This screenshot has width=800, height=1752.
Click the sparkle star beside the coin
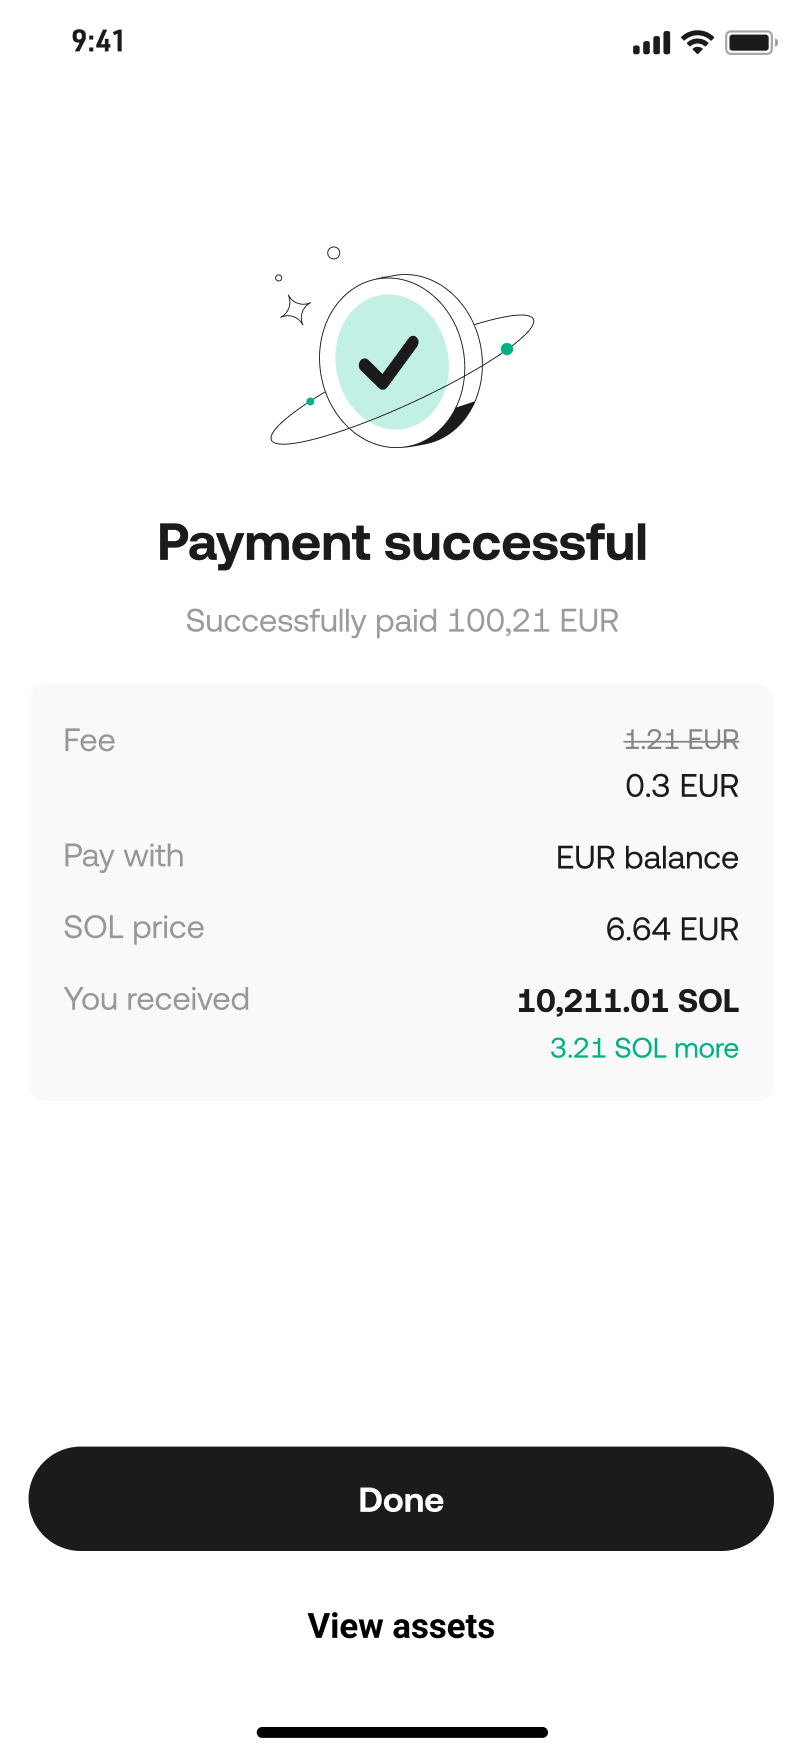(x=295, y=310)
